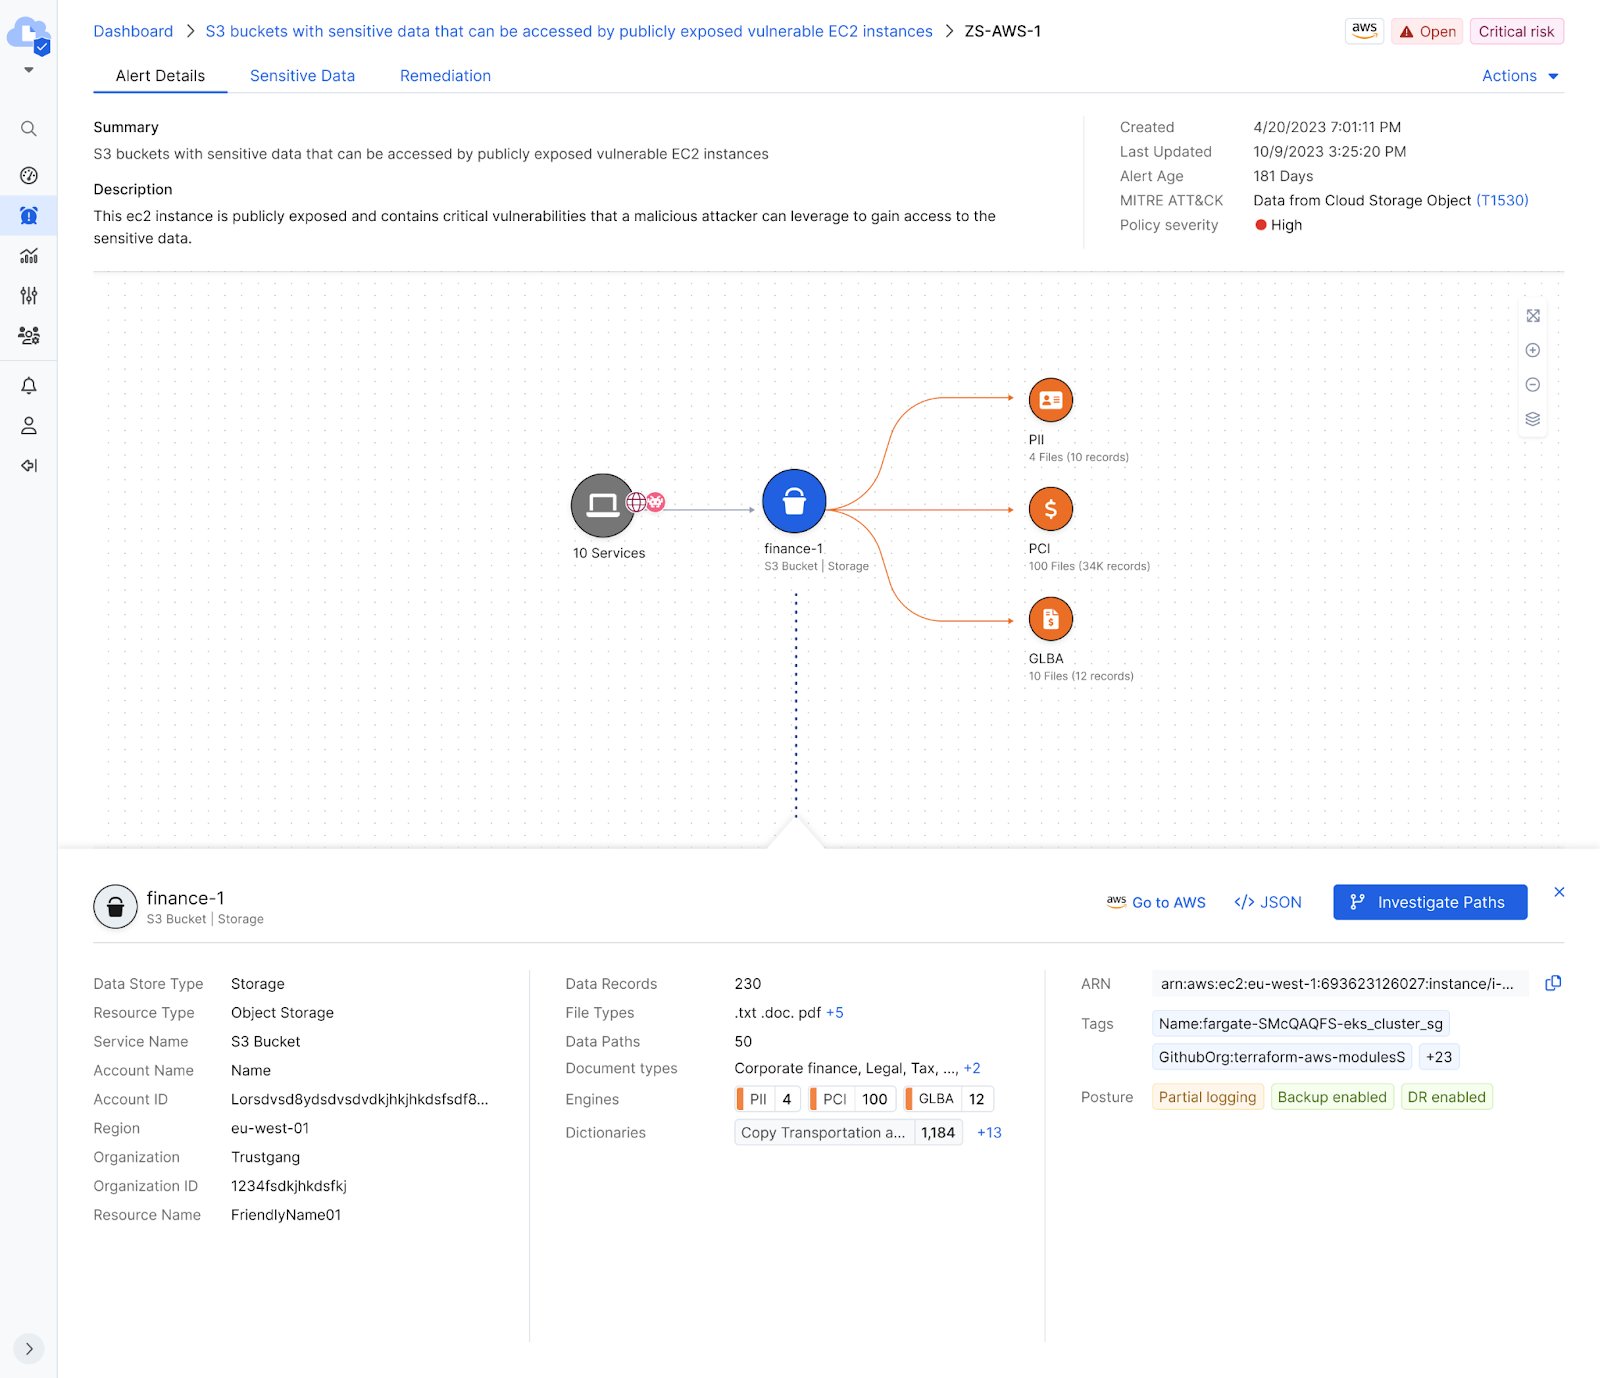This screenshot has height=1378, width=1600.
Task: Close the finance-1 details panel
Action: click(x=1559, y=892)
